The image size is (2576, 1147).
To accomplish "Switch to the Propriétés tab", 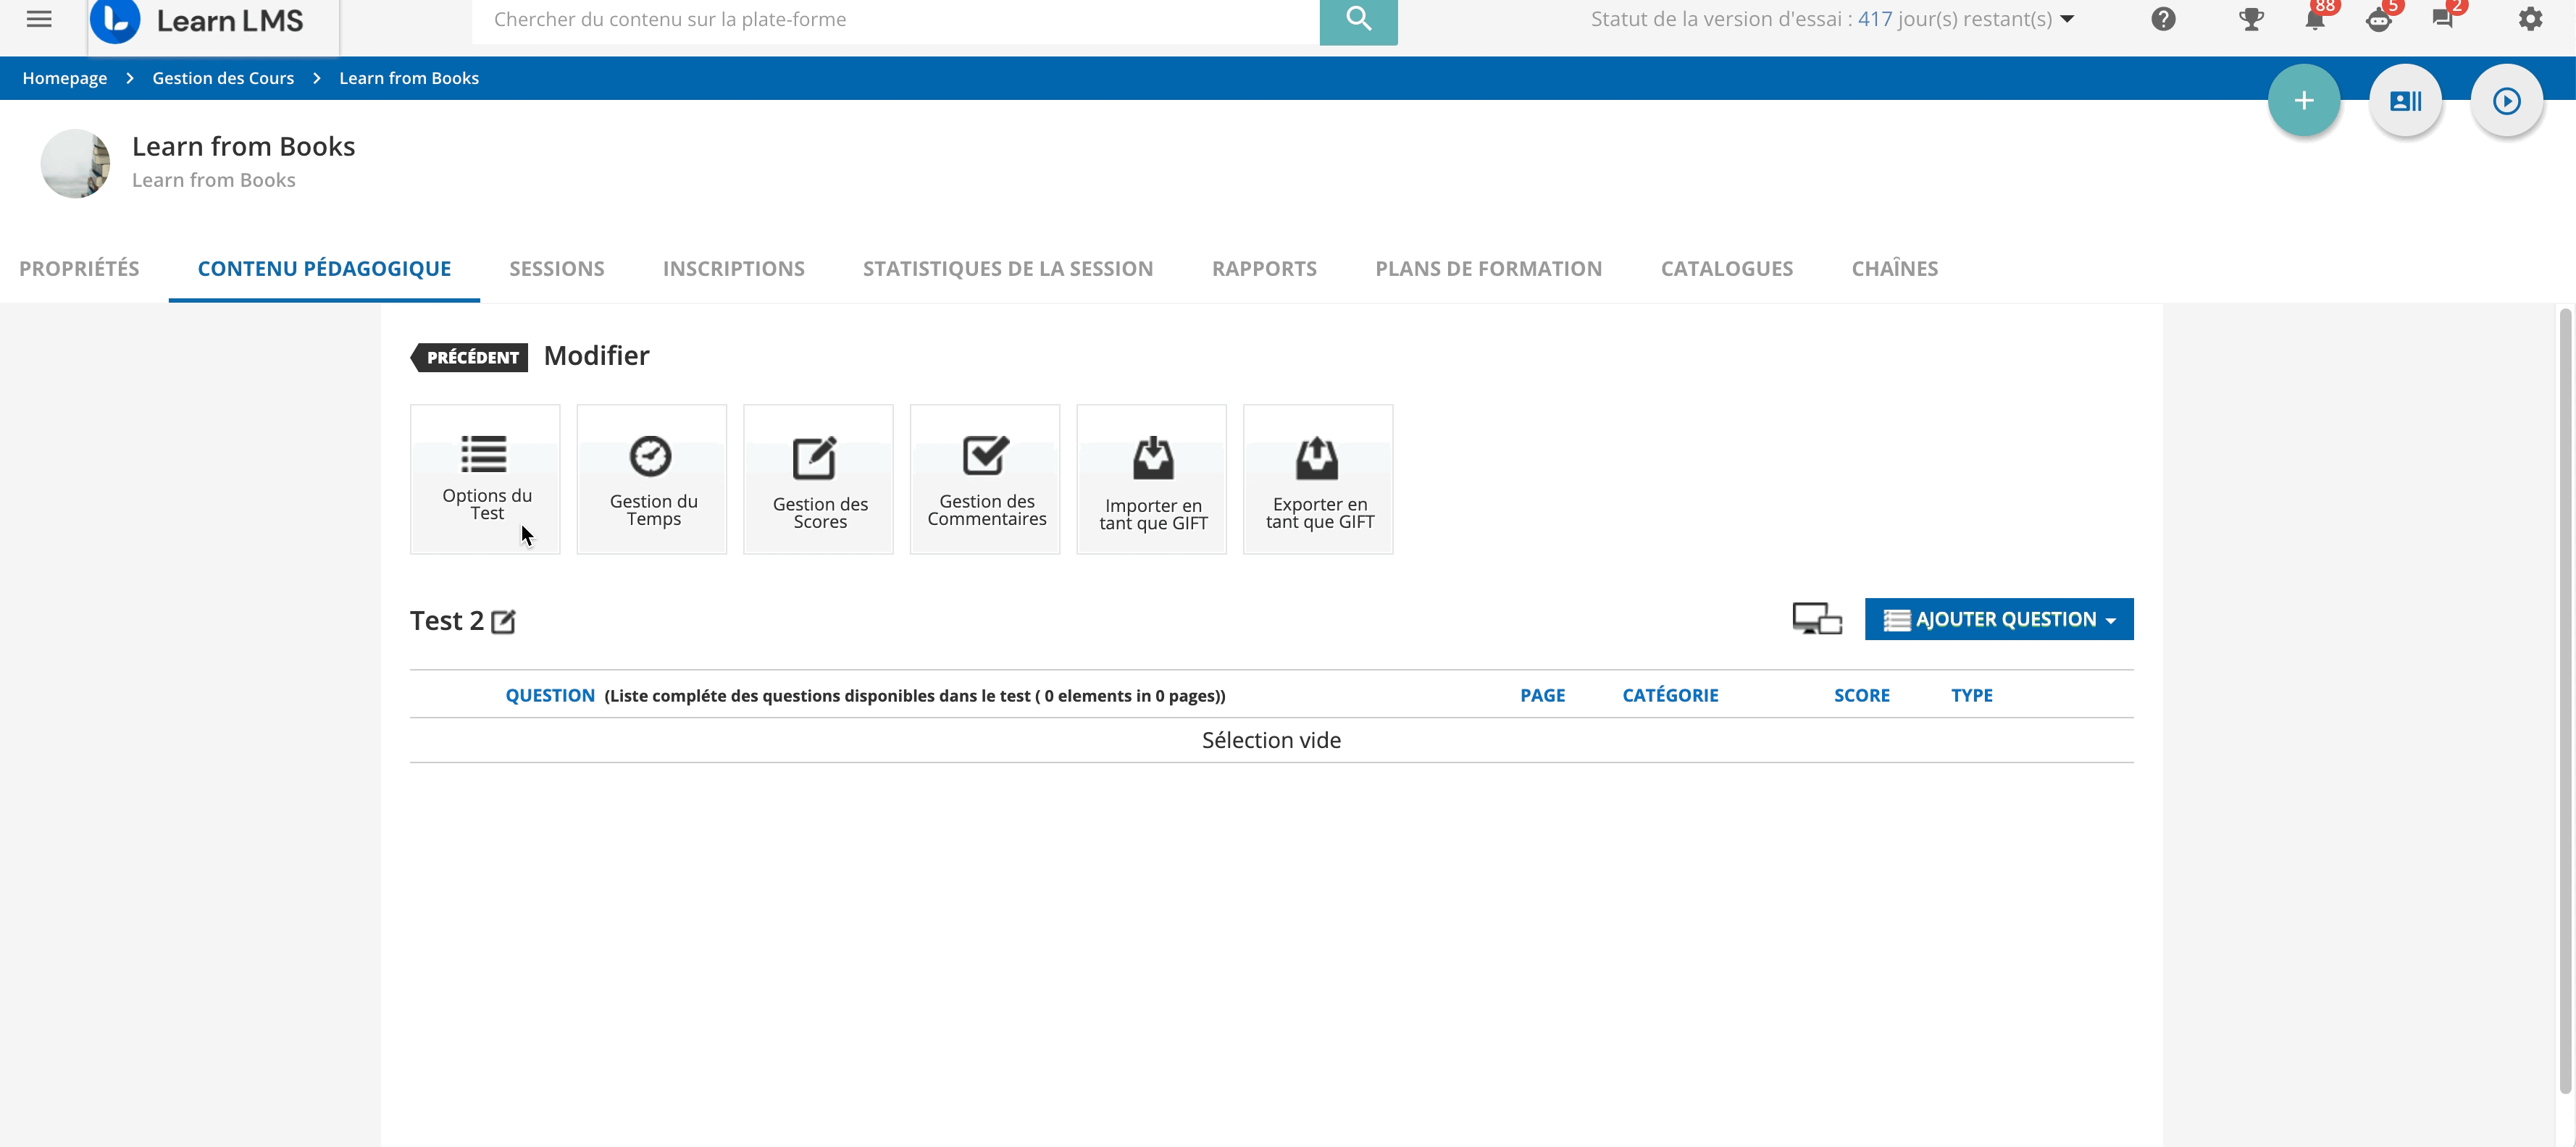I will tap(79, 268).
